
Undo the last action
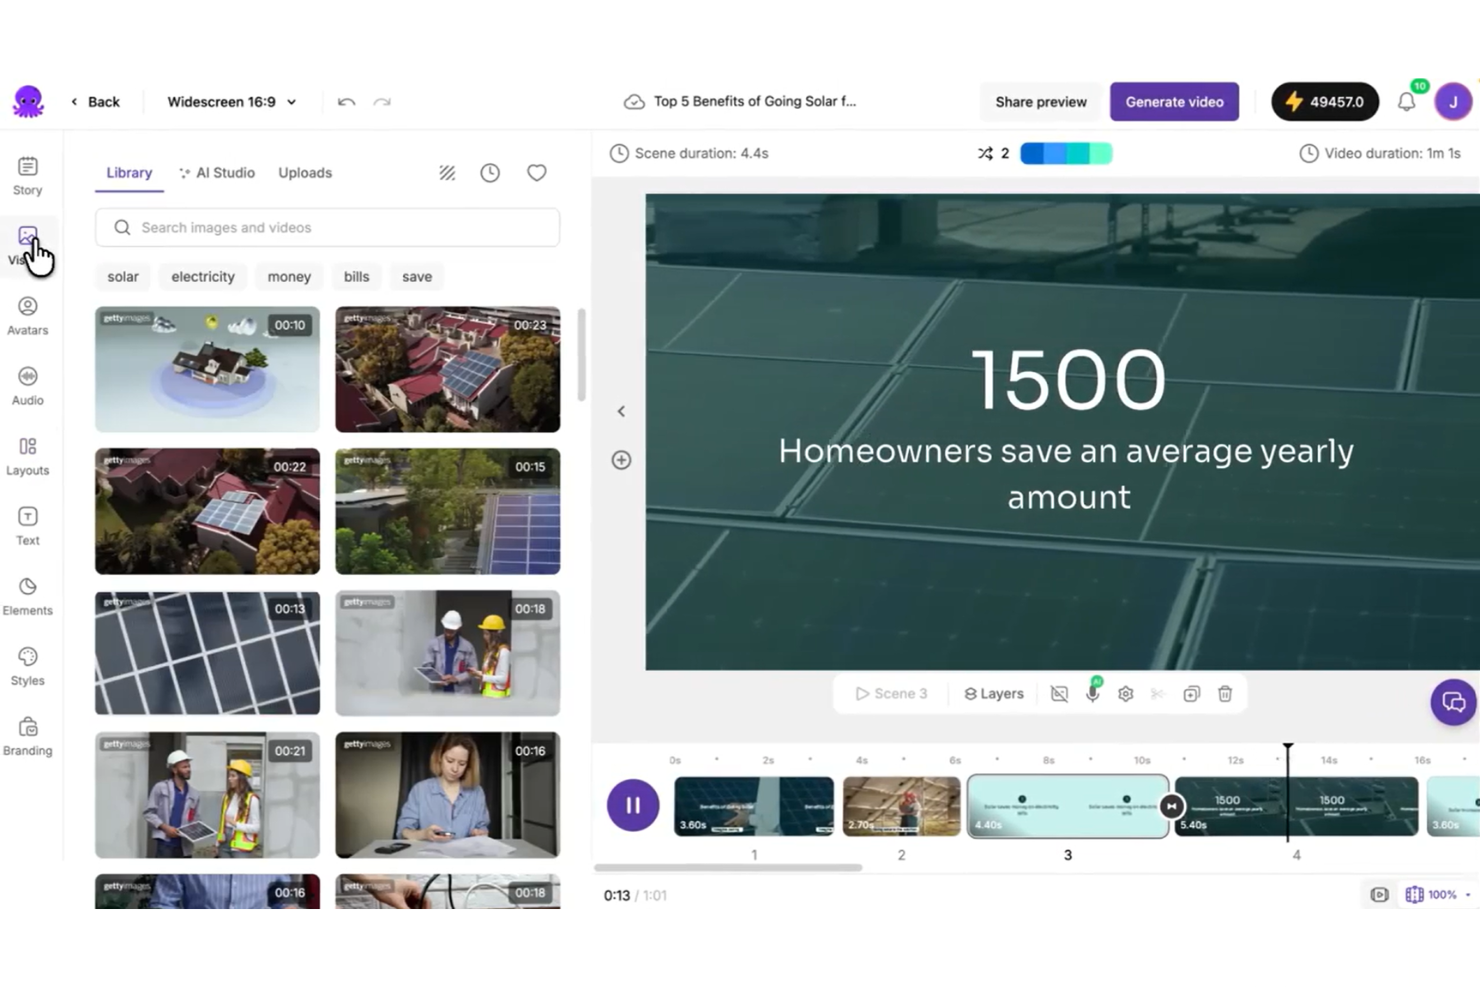click(x=346, y=102)
